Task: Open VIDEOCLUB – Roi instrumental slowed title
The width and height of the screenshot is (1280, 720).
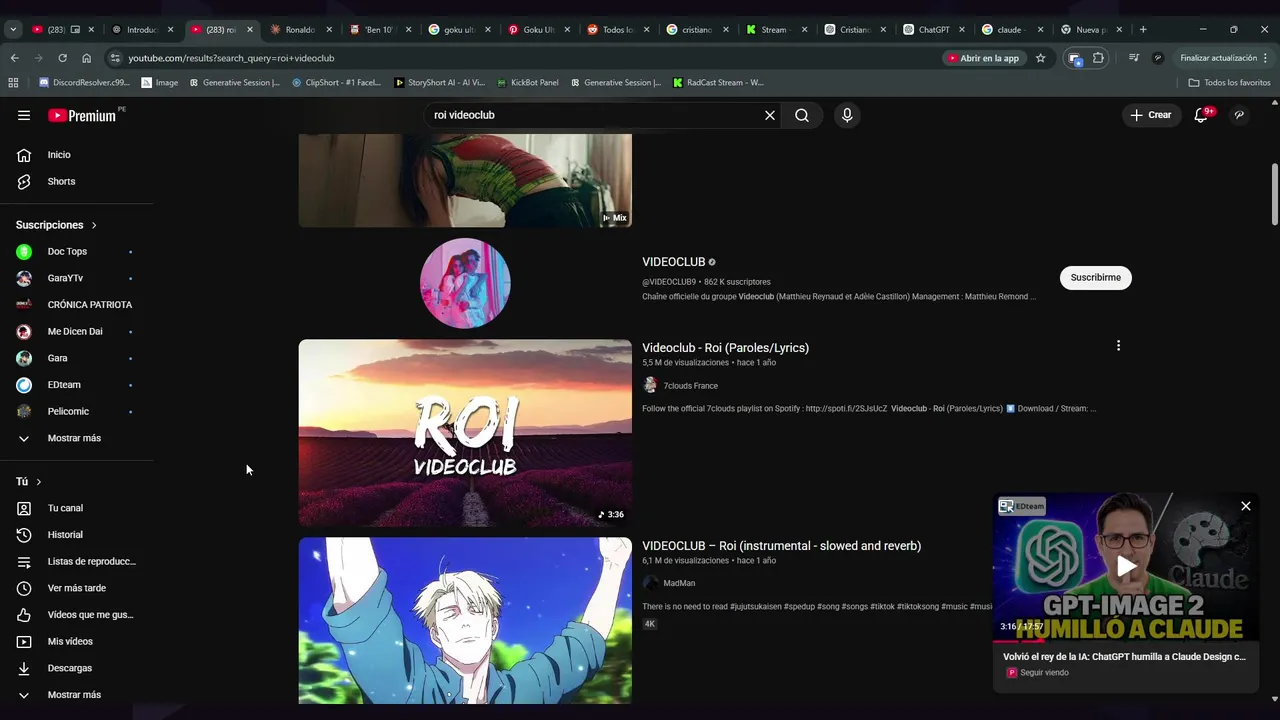Action: tap(781, 546)
